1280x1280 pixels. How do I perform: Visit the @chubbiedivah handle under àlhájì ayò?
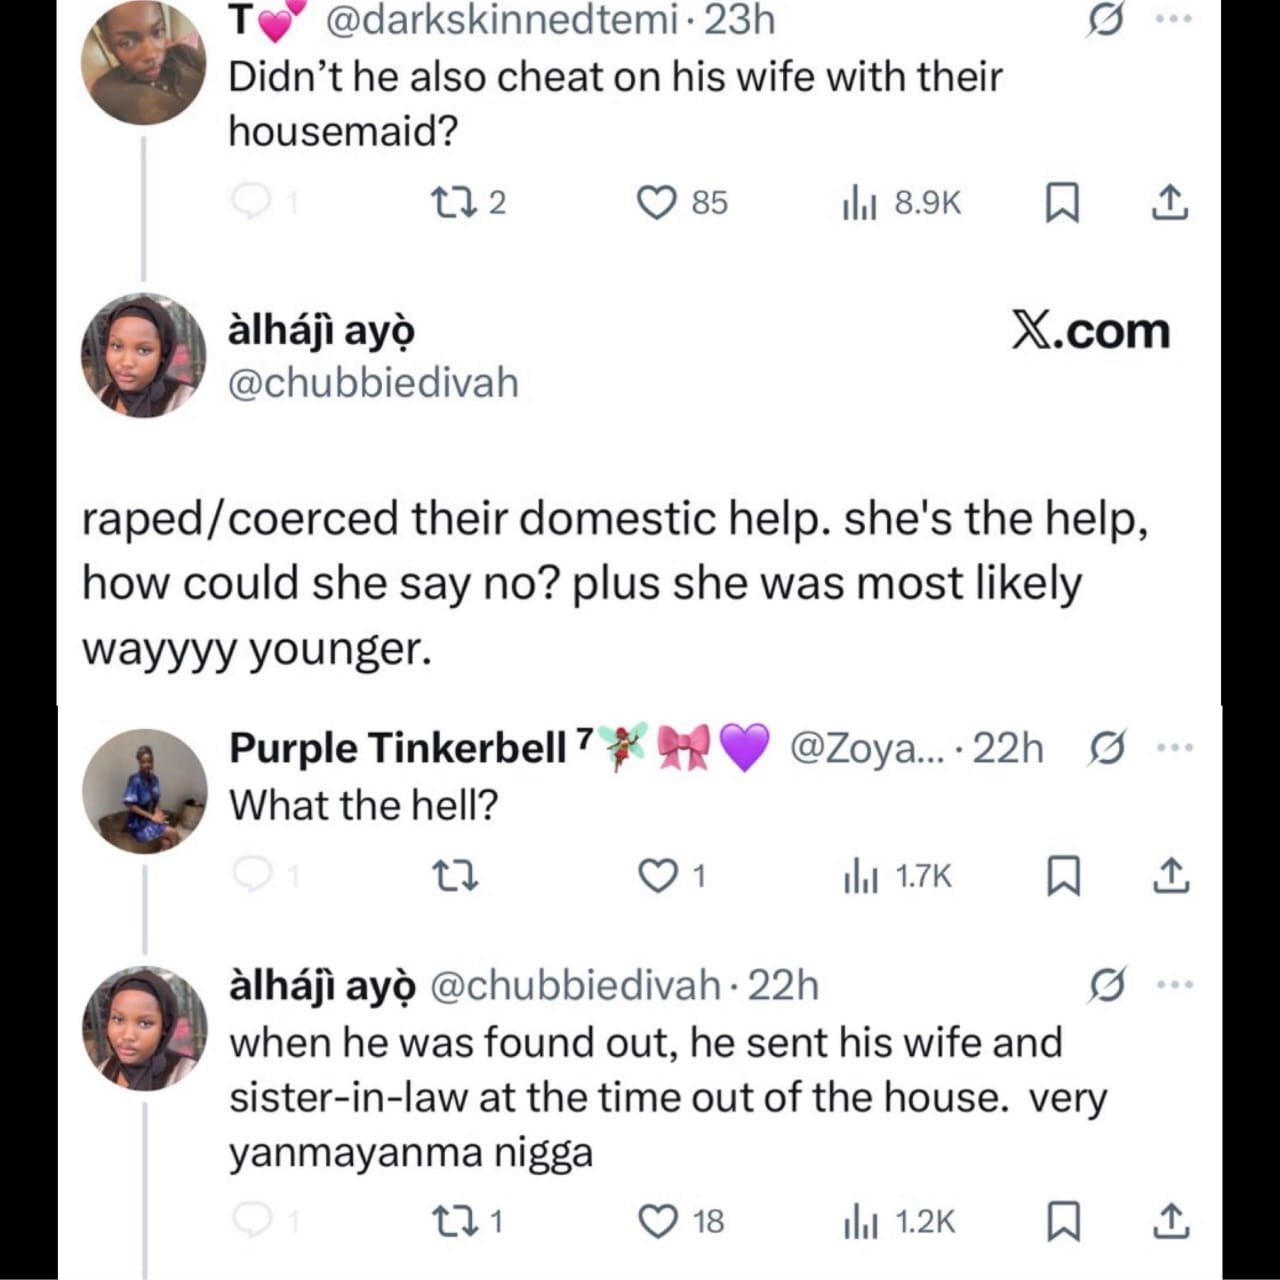[x=373, y=383]
